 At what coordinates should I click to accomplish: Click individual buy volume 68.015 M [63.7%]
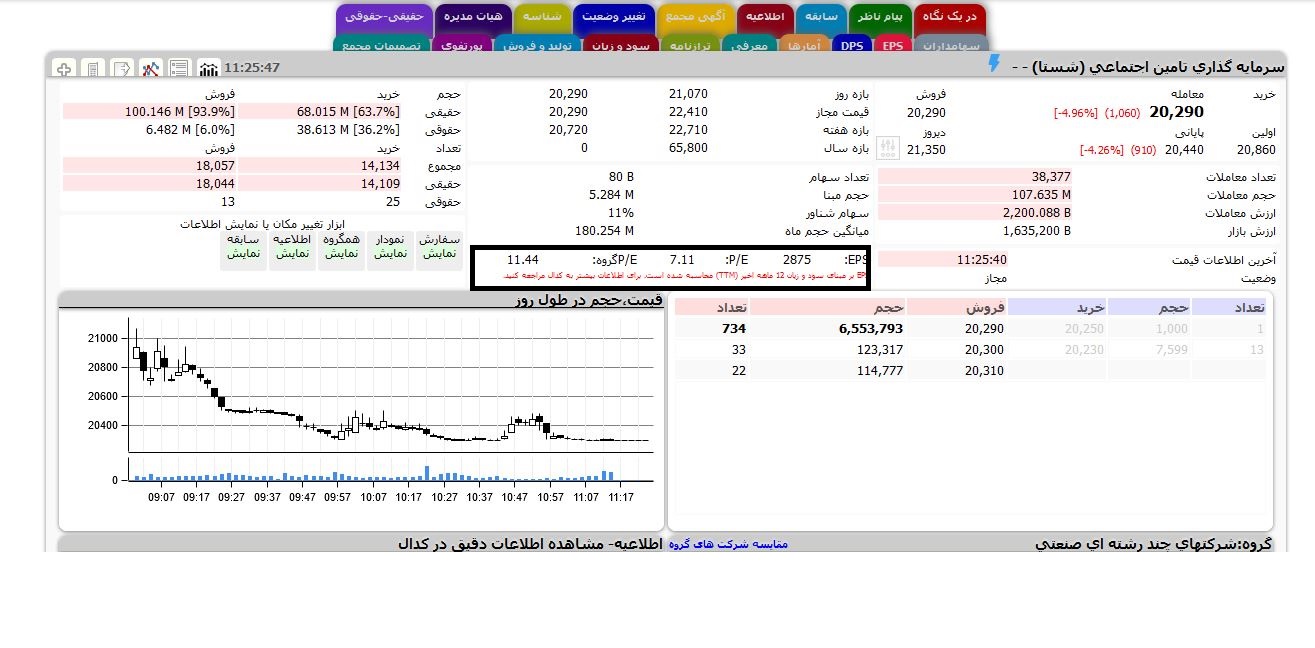[x=348, y=111]
